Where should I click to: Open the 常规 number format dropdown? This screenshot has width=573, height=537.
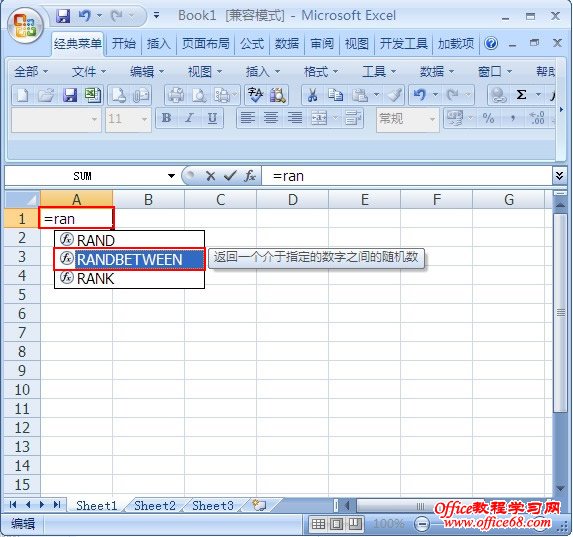(432, 119)
